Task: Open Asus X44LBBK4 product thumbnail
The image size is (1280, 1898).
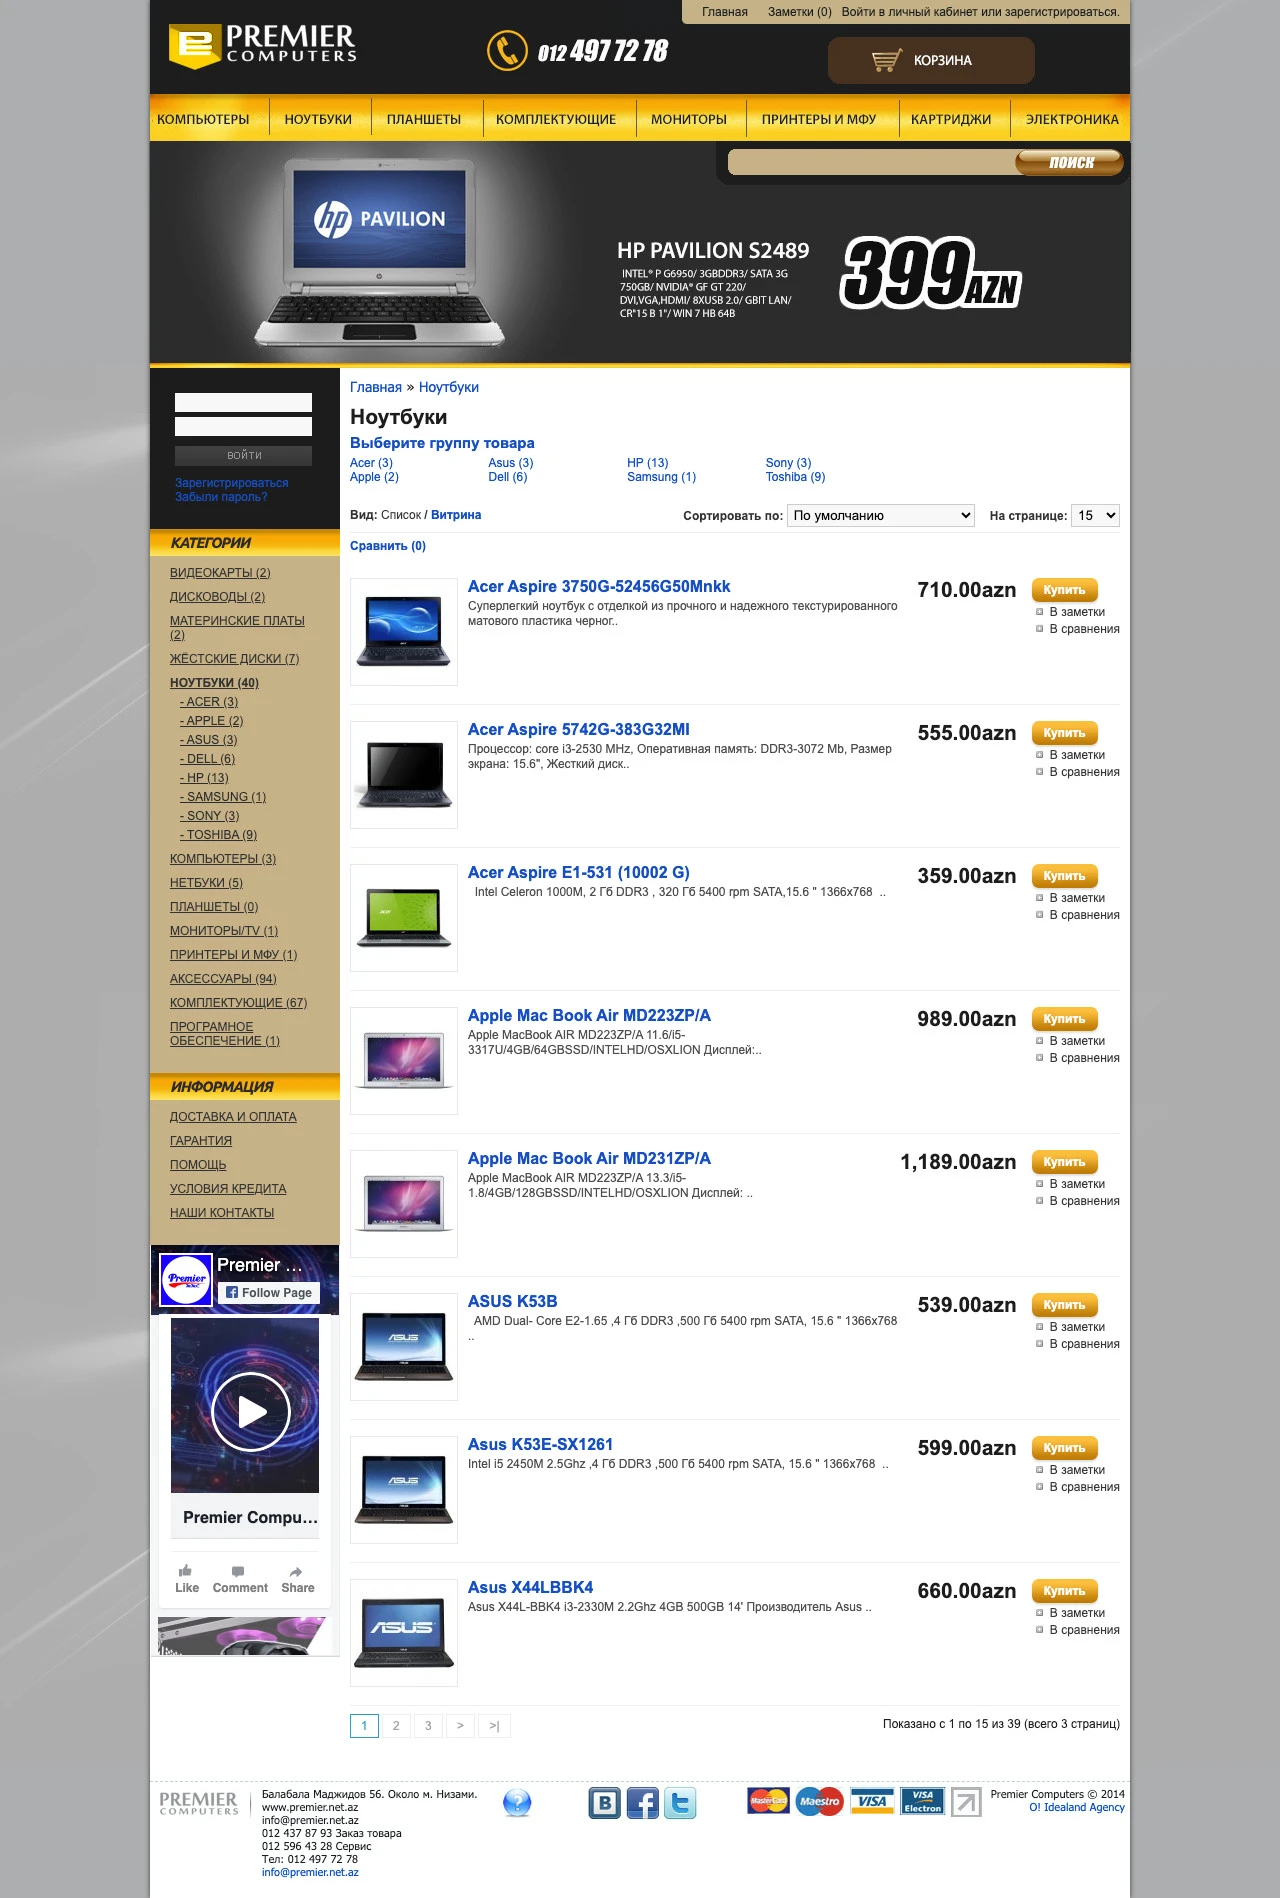Action: 404,1633
